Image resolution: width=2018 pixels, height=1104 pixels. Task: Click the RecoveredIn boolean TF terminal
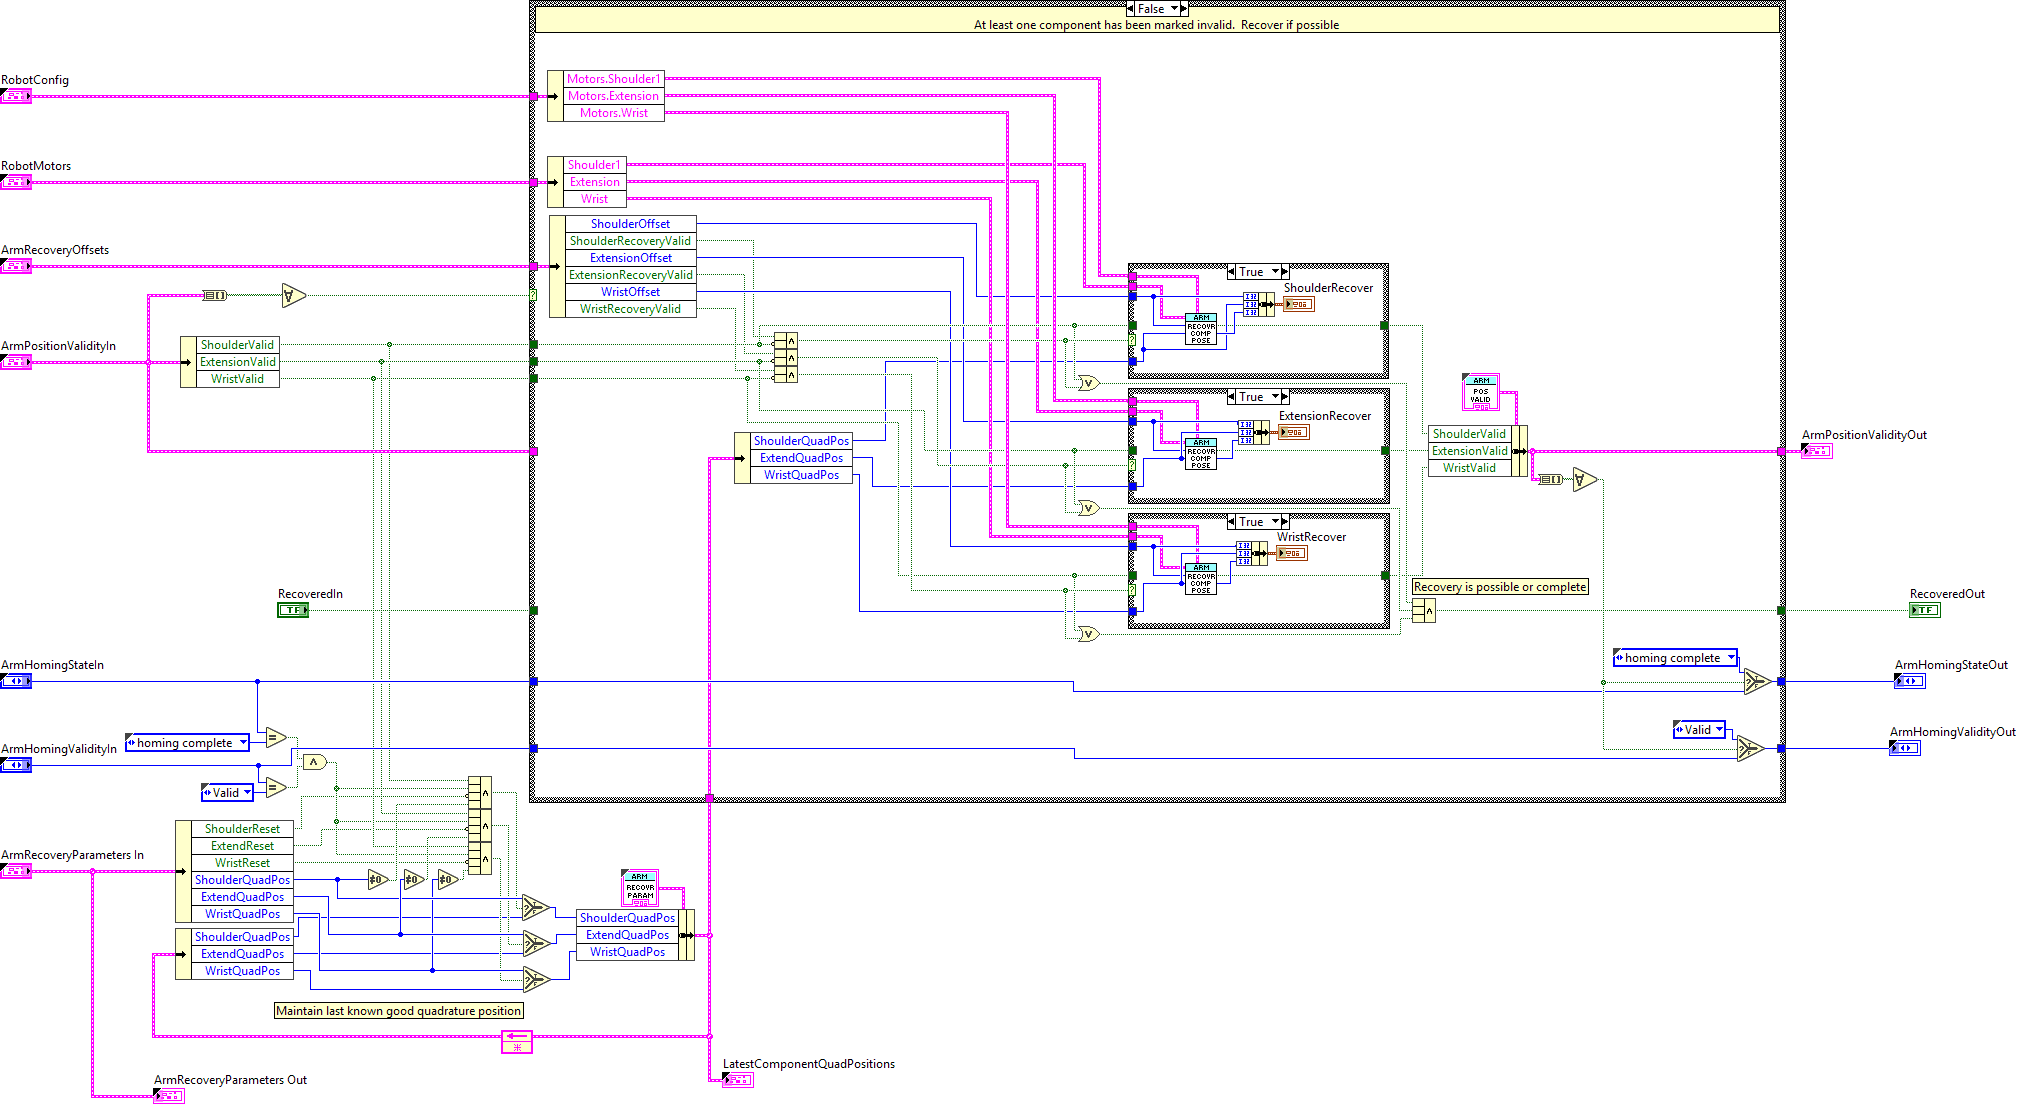[x=293, y=610]
